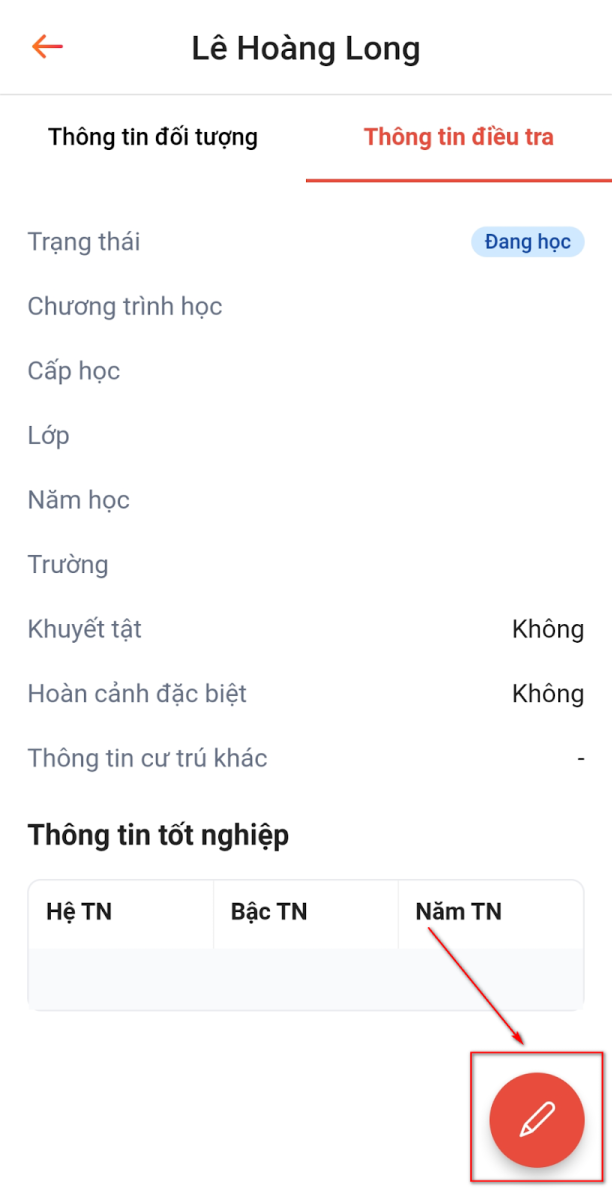Tap the Năm học row
This screenshot has height=1200, width=612.
click(79, 500)
